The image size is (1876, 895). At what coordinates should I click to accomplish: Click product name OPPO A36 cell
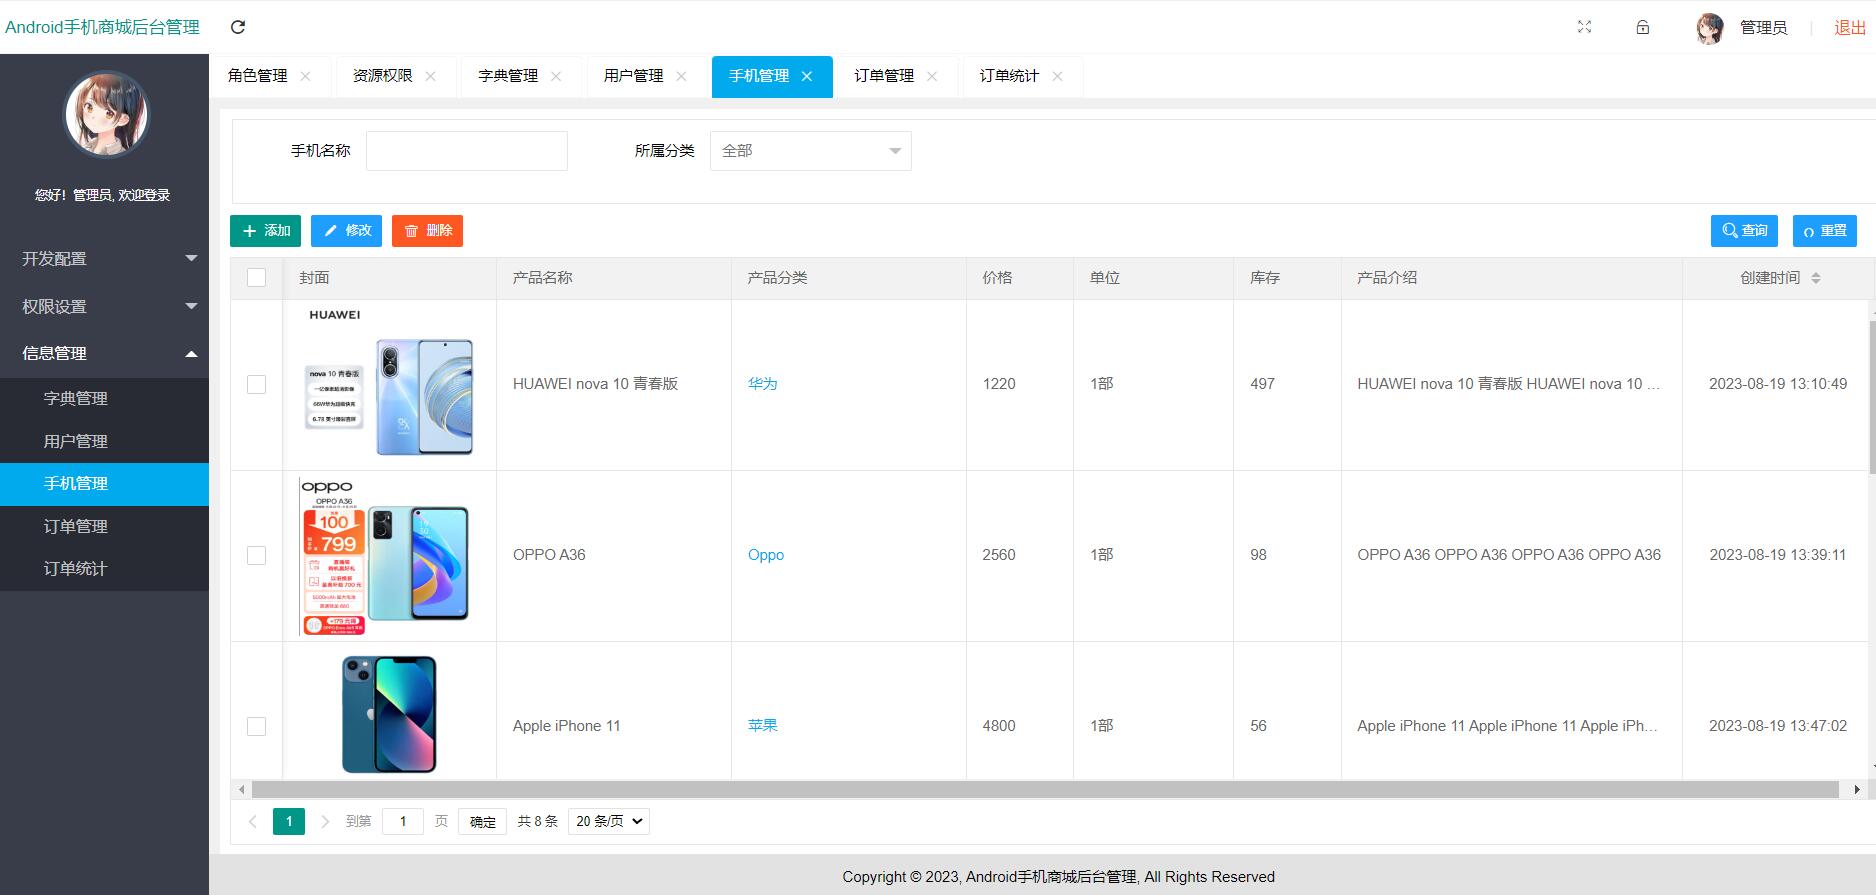(x=549, y=555)
